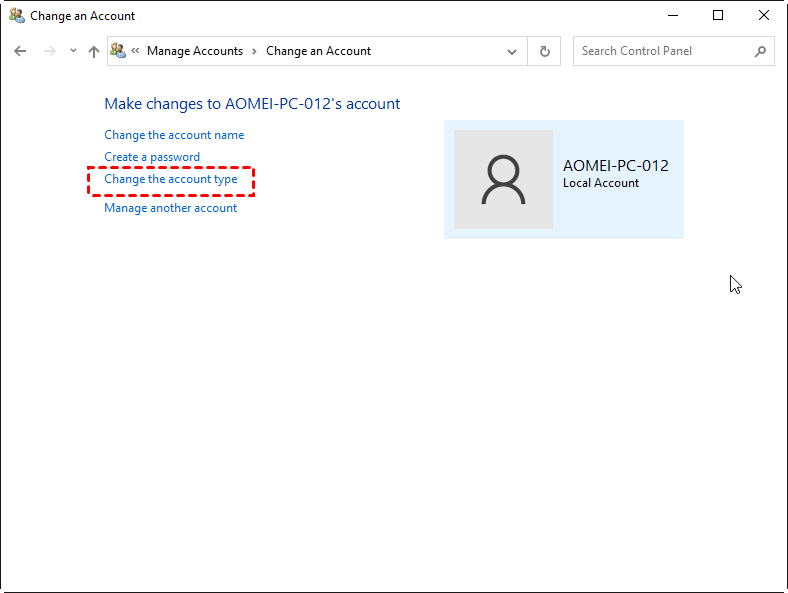
Task: Click the window icon in title bar
Action: point(16,16)
